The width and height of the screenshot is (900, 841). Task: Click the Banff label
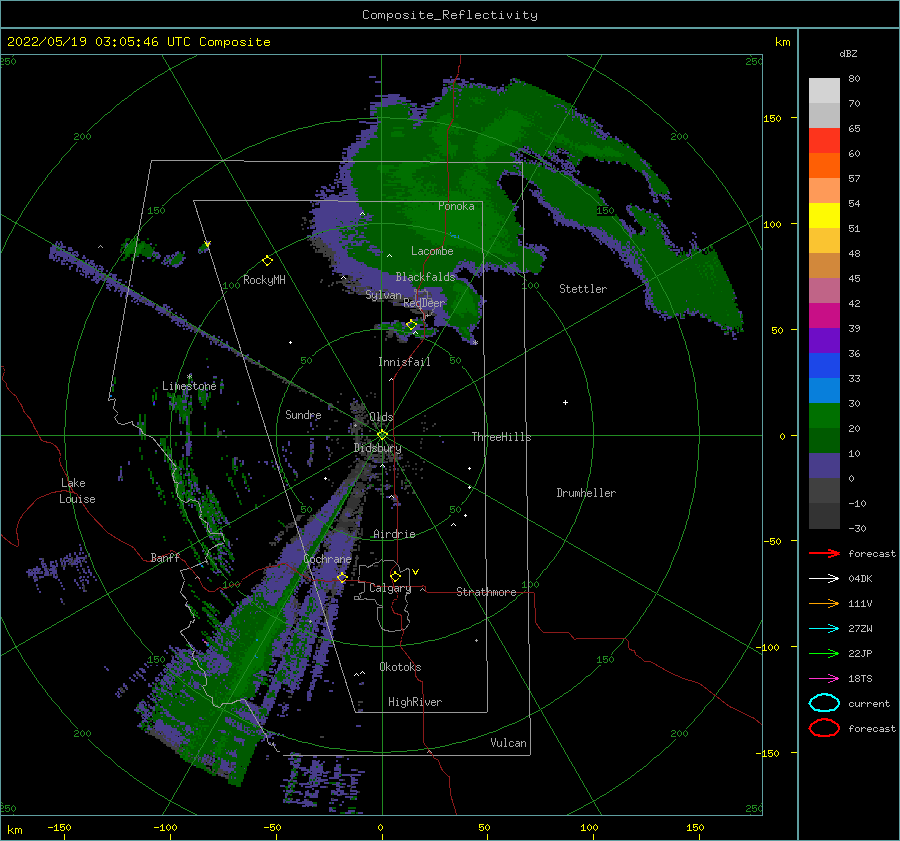pyautogui.click(x=165, y=557)
